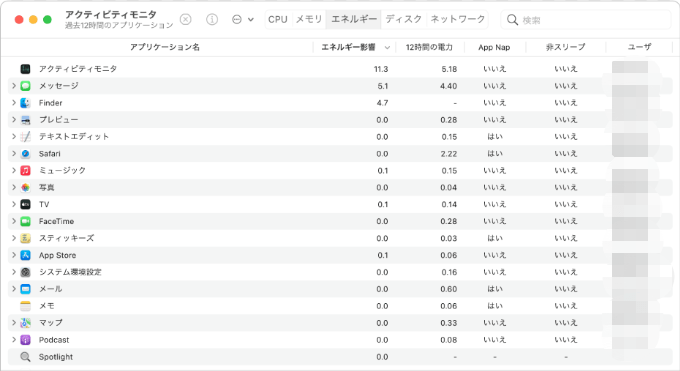Screen dimensions: 680x371
Task: Open the ディスク tab
Action: tap(404, 20)
